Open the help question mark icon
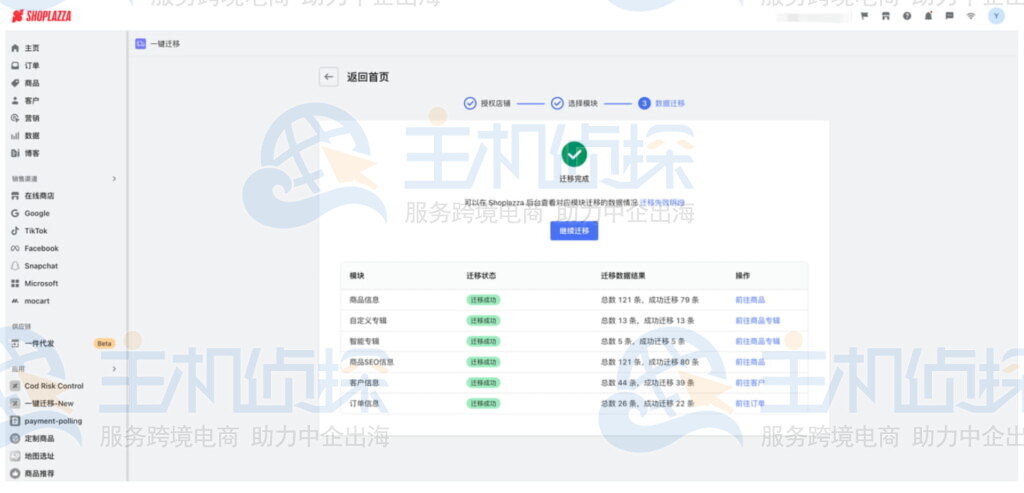 pyautogui.click(x=907, y=16)
